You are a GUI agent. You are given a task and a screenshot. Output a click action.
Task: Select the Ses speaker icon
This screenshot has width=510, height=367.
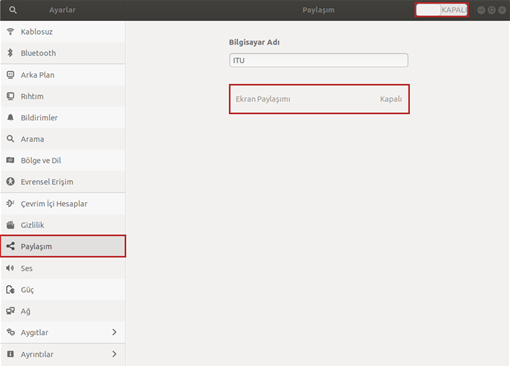pyautogui.click(x=10, y=268)
